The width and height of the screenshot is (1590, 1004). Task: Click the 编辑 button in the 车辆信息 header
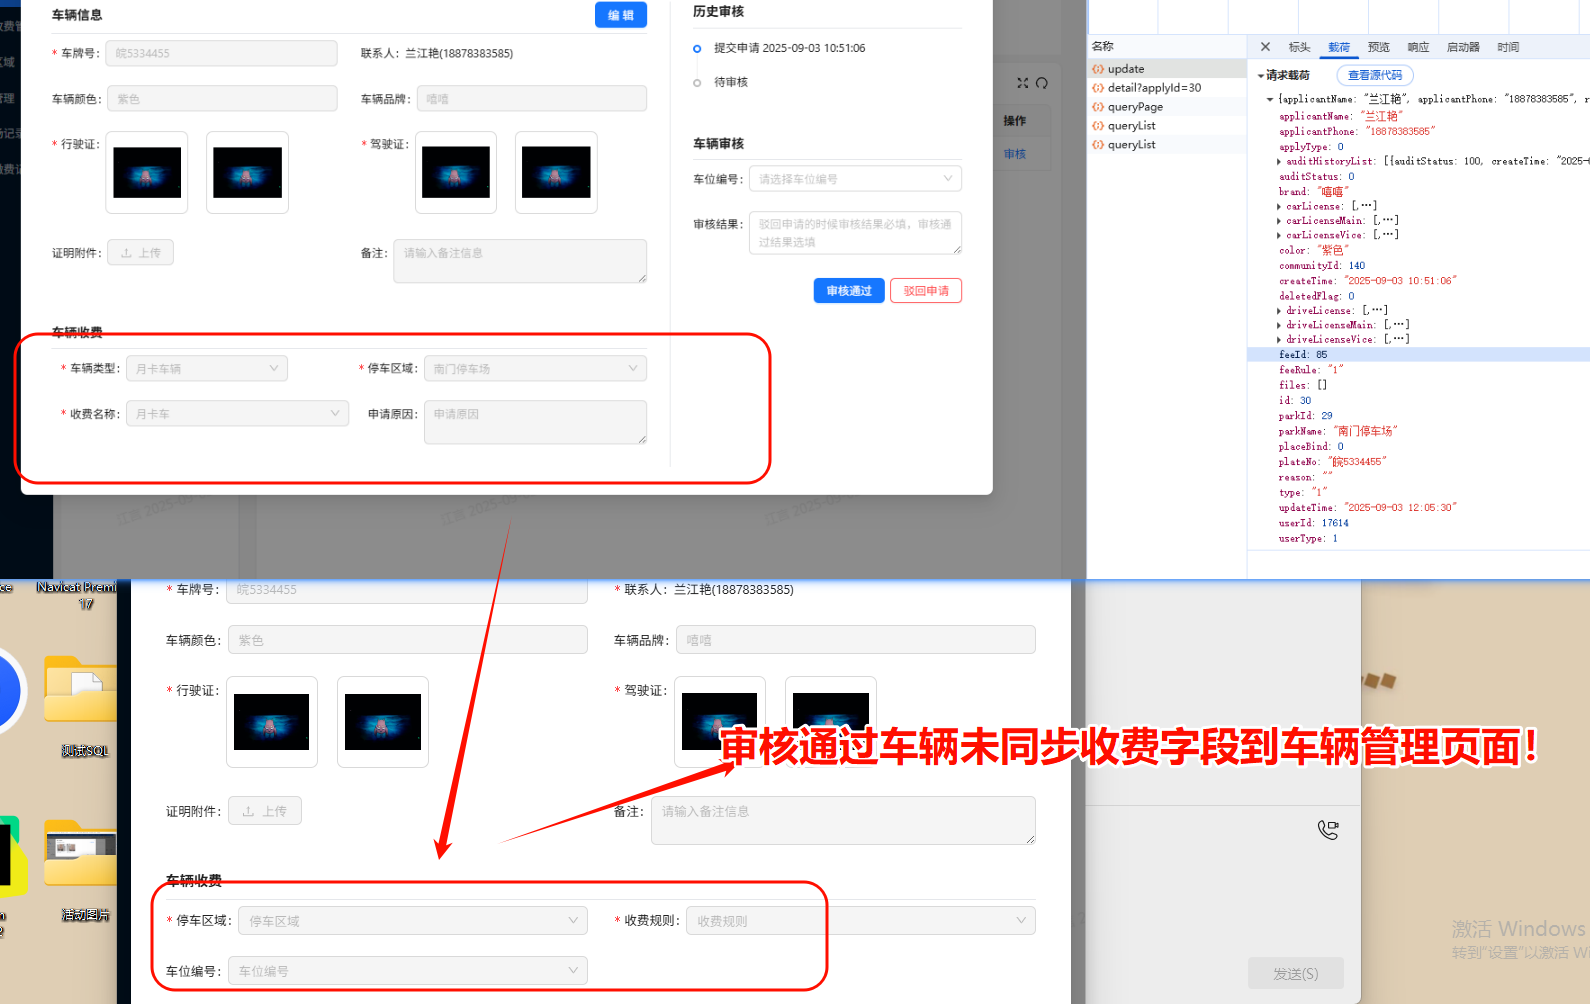point(621,15)
